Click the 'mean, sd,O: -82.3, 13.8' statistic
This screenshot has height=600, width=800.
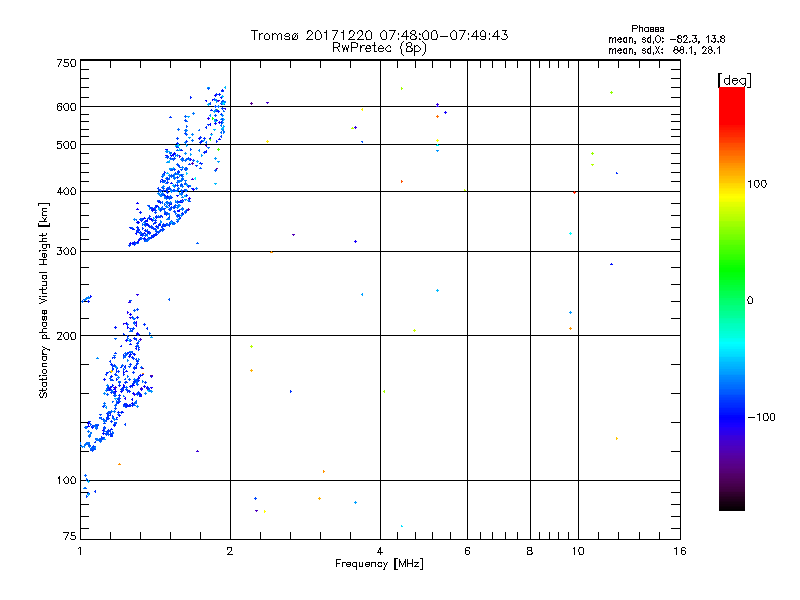coord(667,39)
